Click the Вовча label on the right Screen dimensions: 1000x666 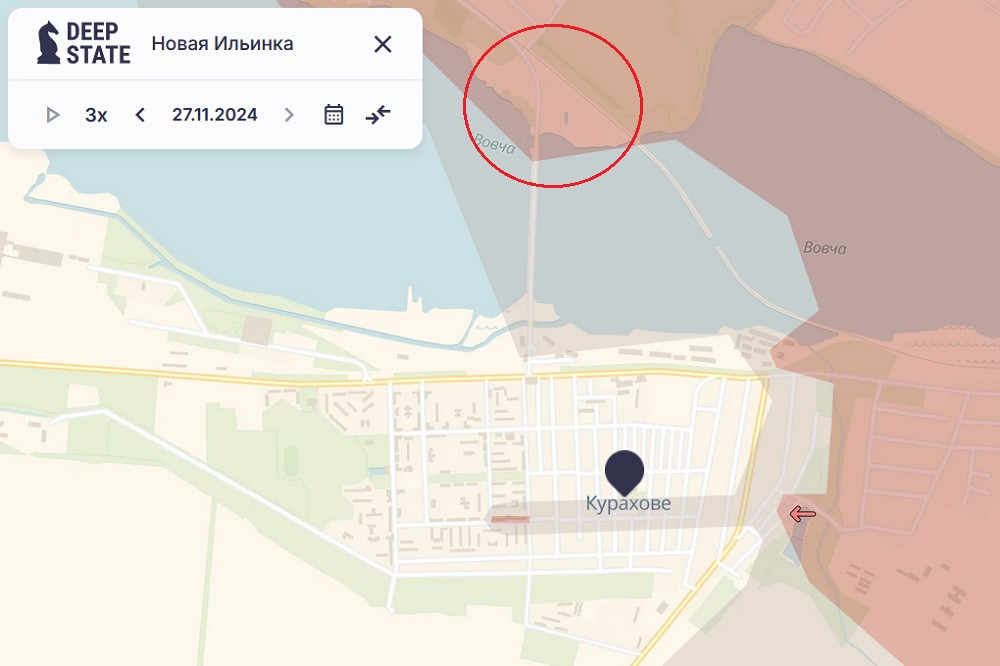(x=825, y=247)
